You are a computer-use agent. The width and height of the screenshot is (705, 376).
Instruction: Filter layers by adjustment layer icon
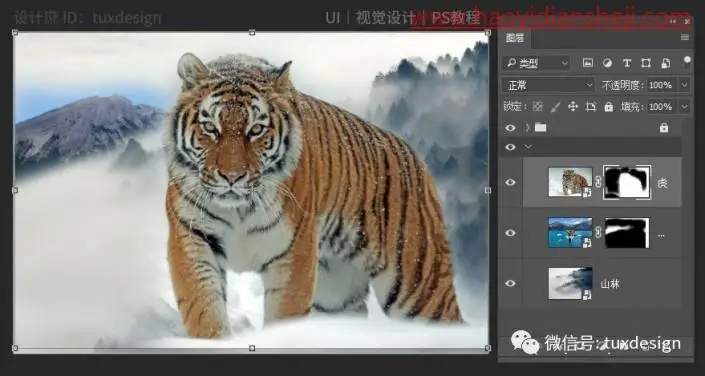(x=607, y=63)
